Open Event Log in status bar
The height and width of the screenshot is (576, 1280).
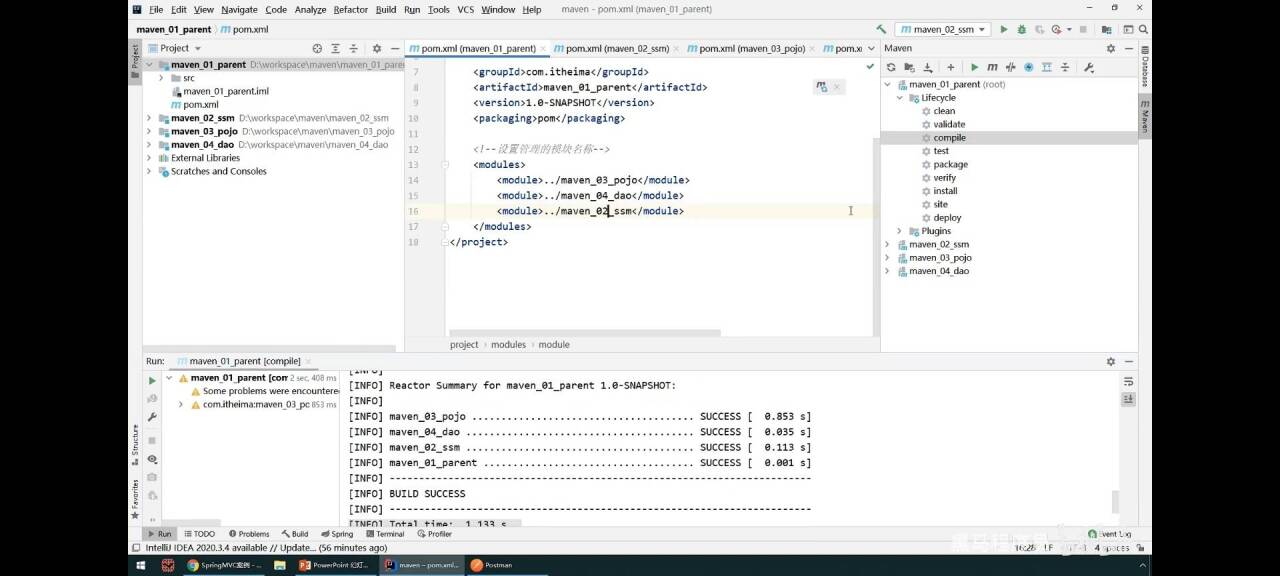(x=1110, y=534)
